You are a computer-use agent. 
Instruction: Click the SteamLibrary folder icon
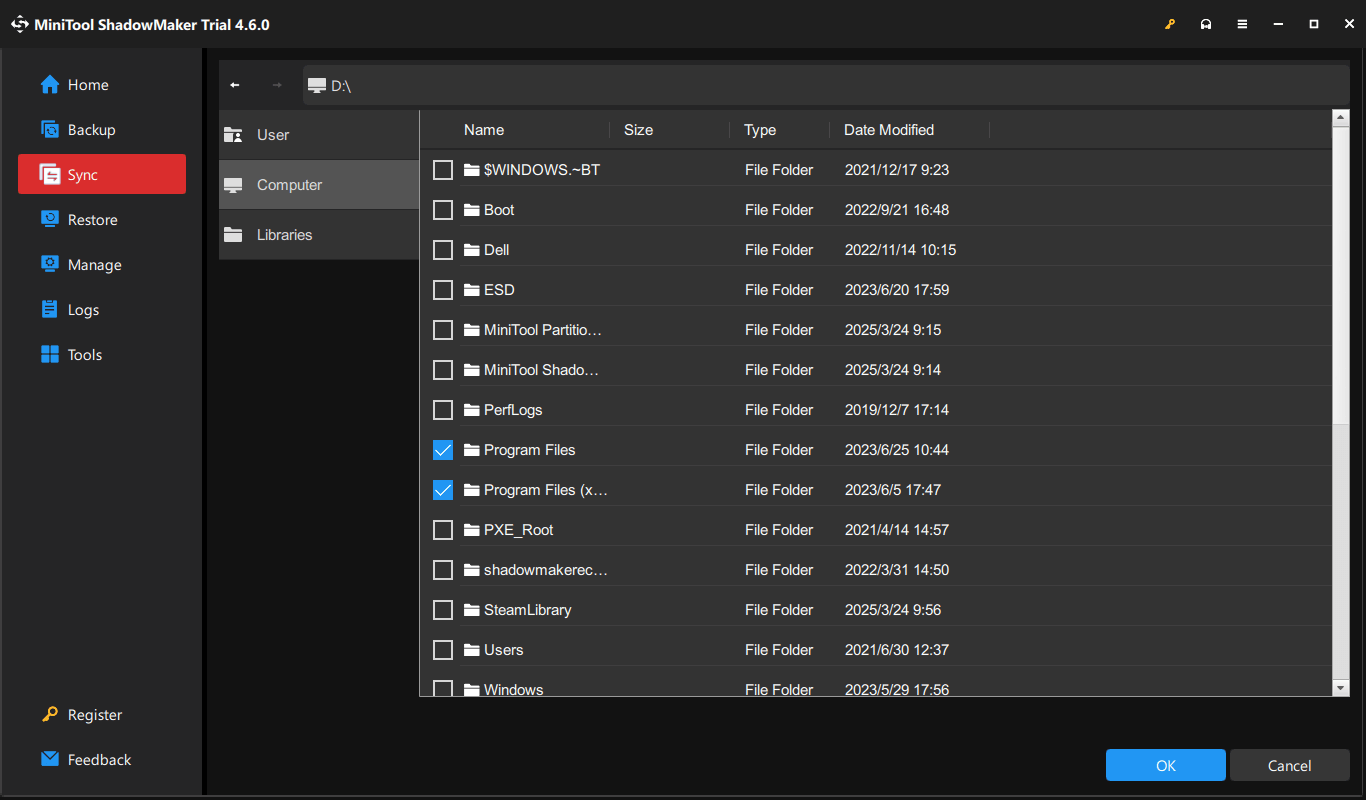point(472,610)
